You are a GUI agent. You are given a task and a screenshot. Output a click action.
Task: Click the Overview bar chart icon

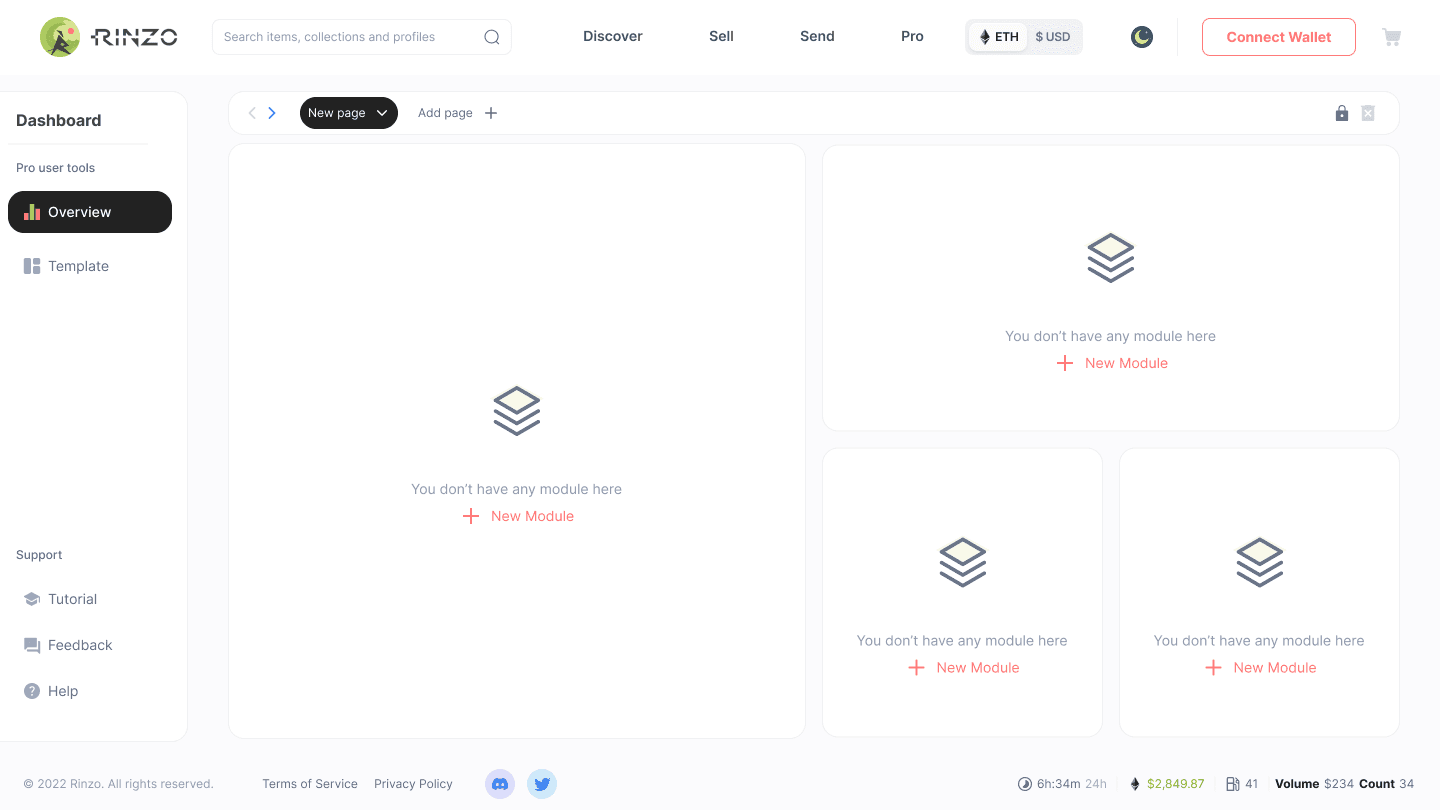(32, 212)
